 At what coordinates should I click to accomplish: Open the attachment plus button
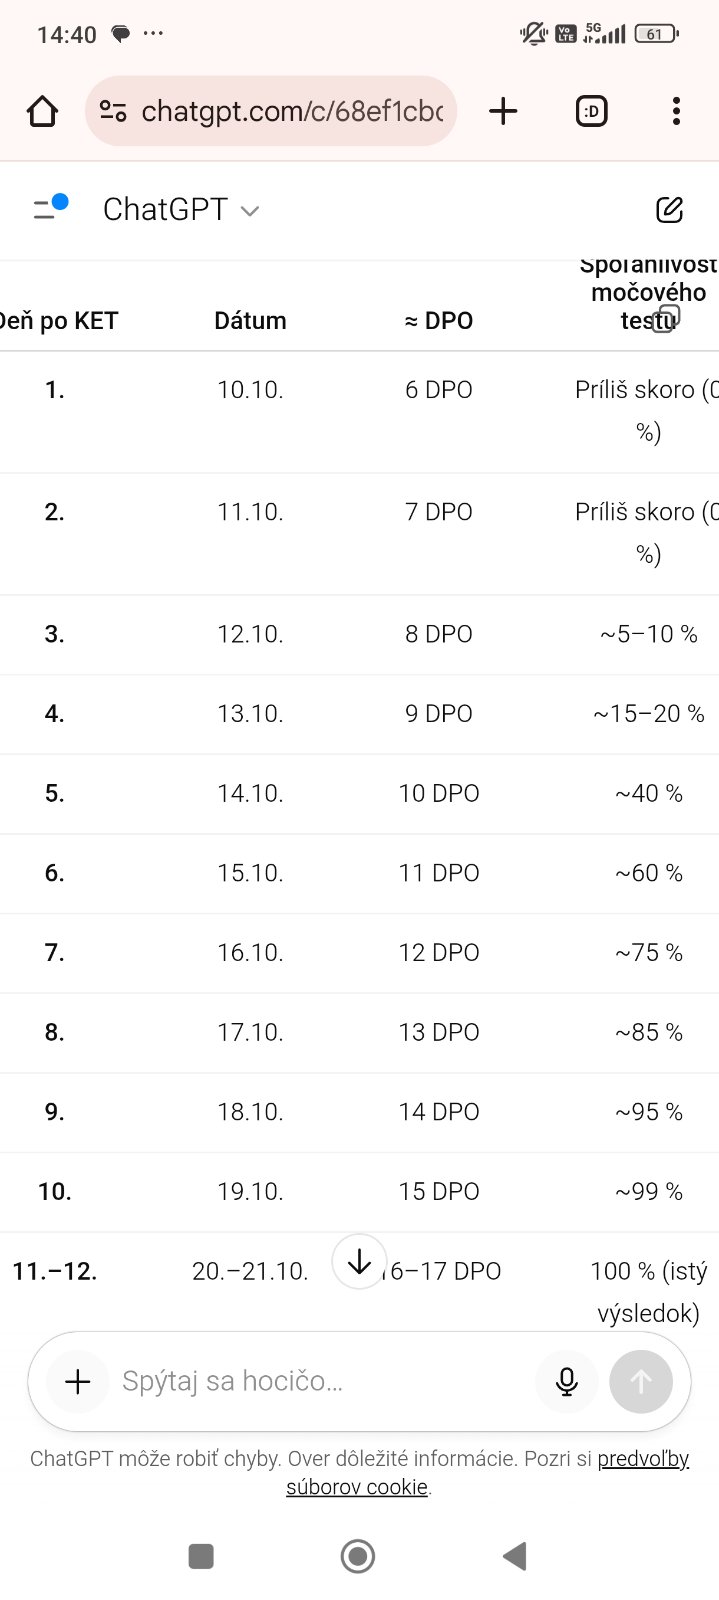pos(78,1381)
